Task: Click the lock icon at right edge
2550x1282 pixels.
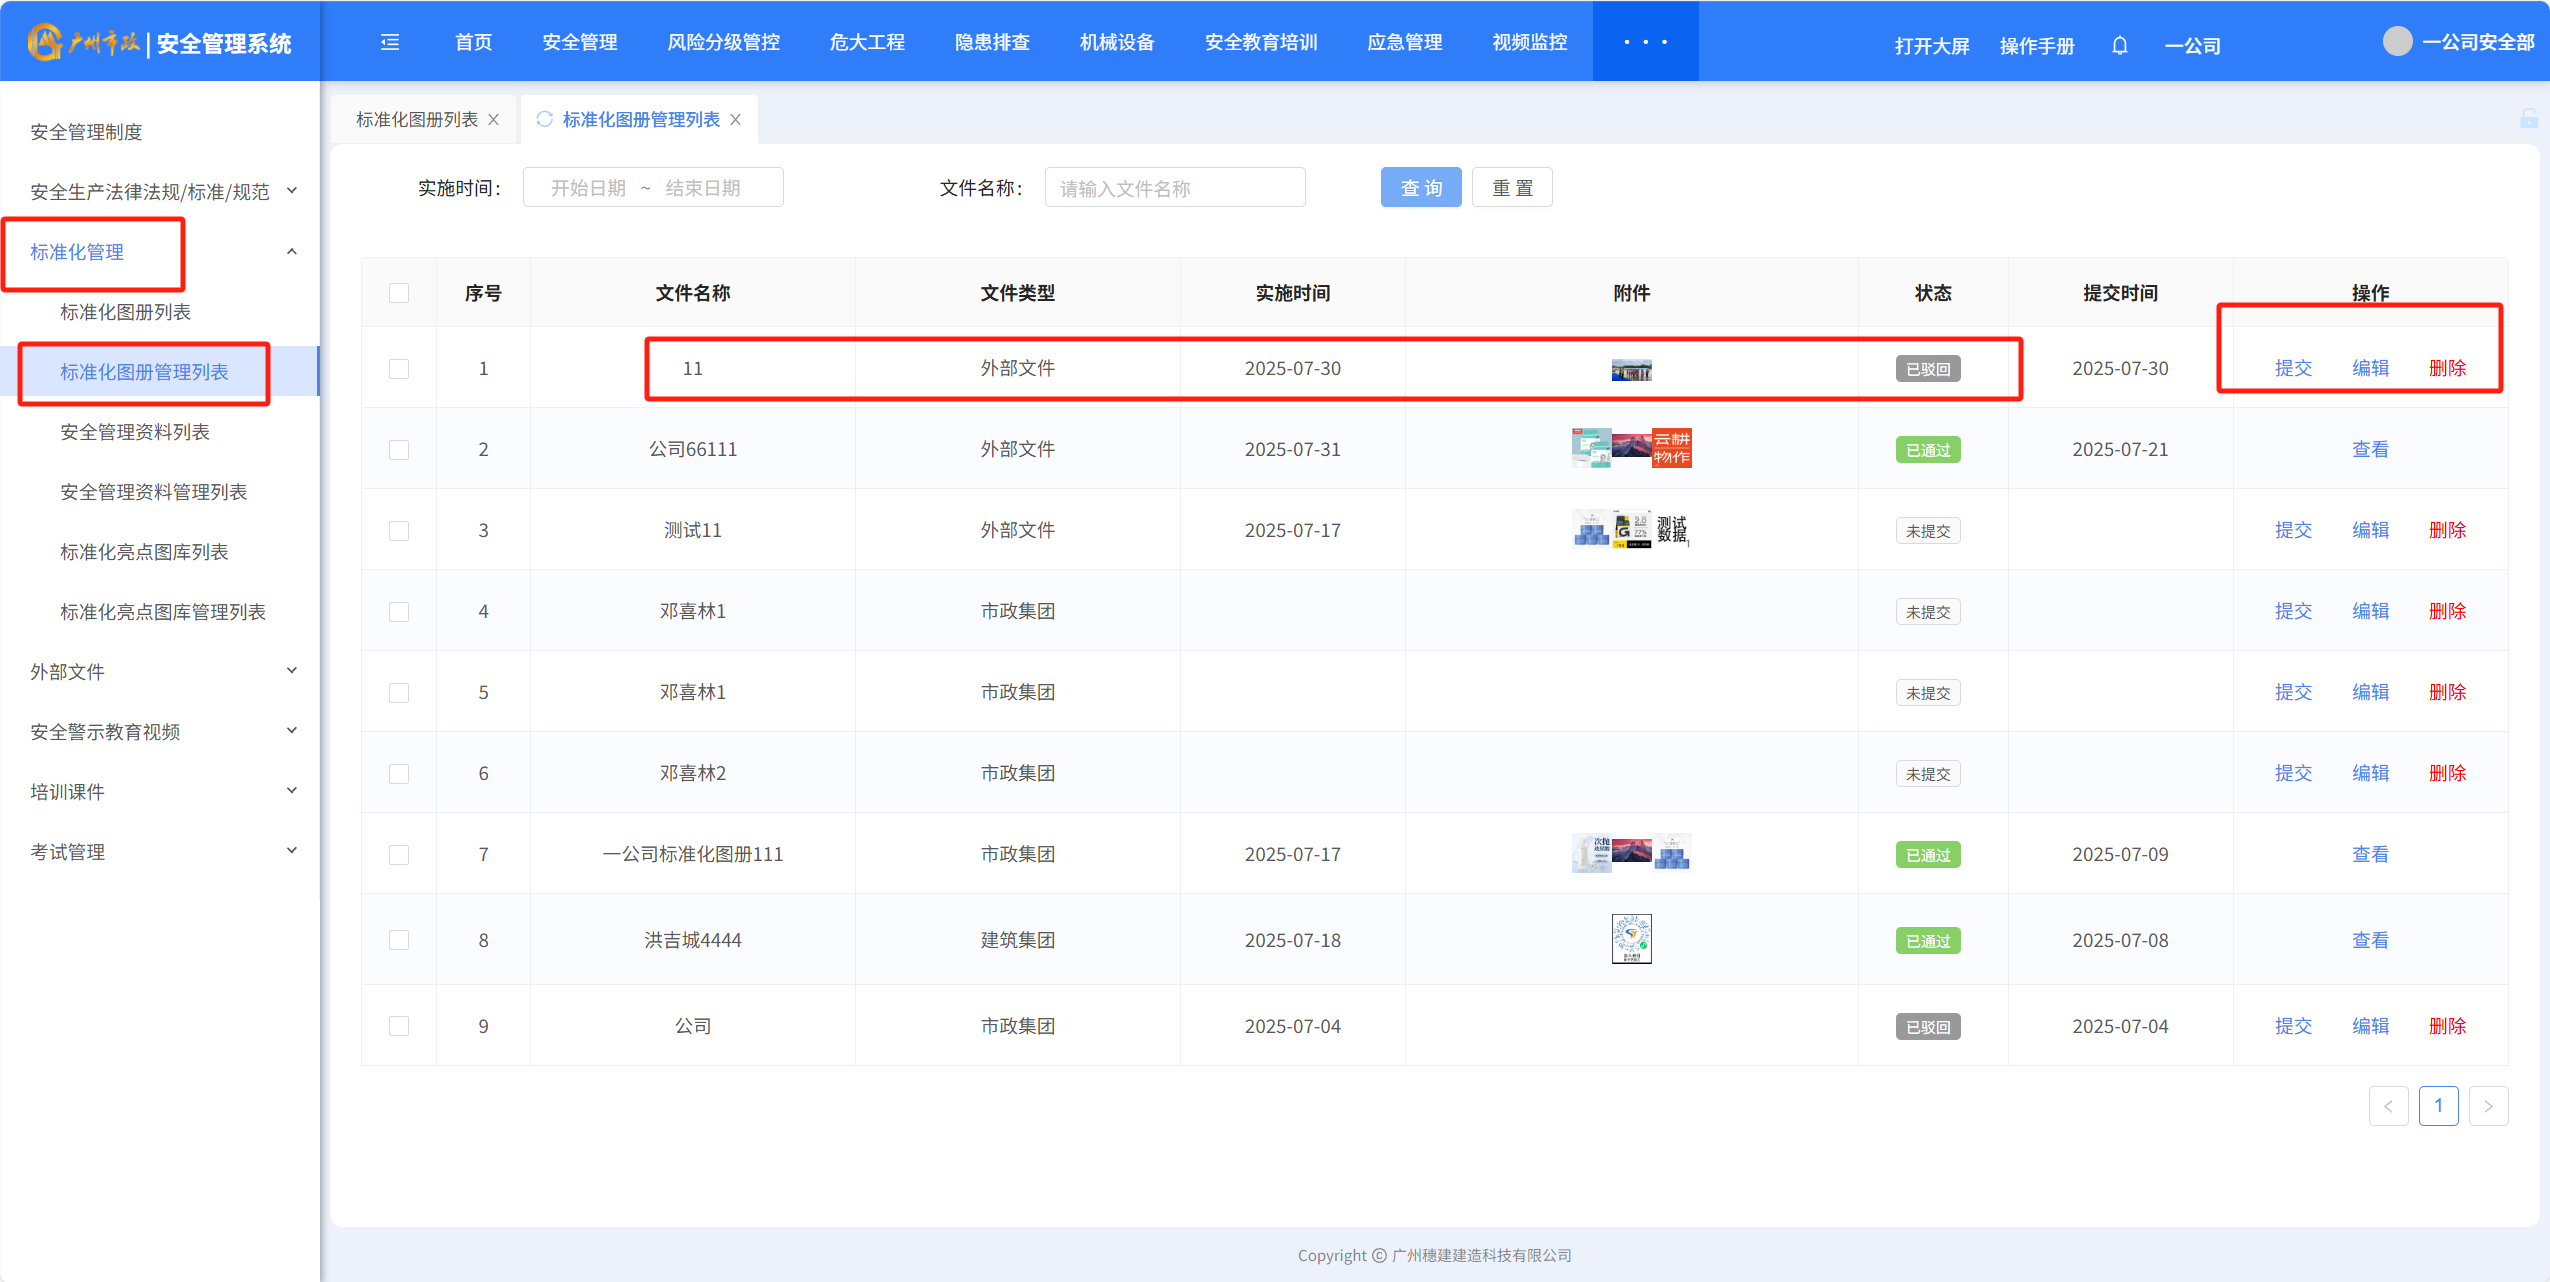Action: click(x=2528, y=119)
